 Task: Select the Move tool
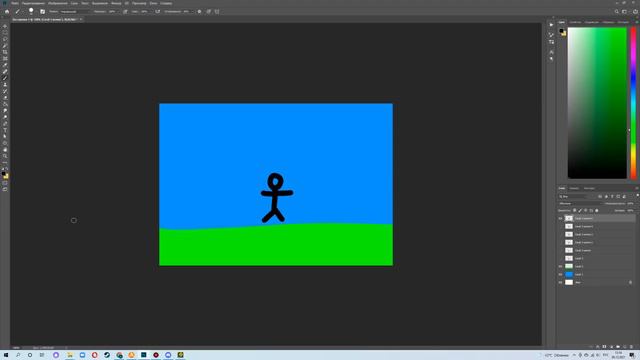coord(5,26)
